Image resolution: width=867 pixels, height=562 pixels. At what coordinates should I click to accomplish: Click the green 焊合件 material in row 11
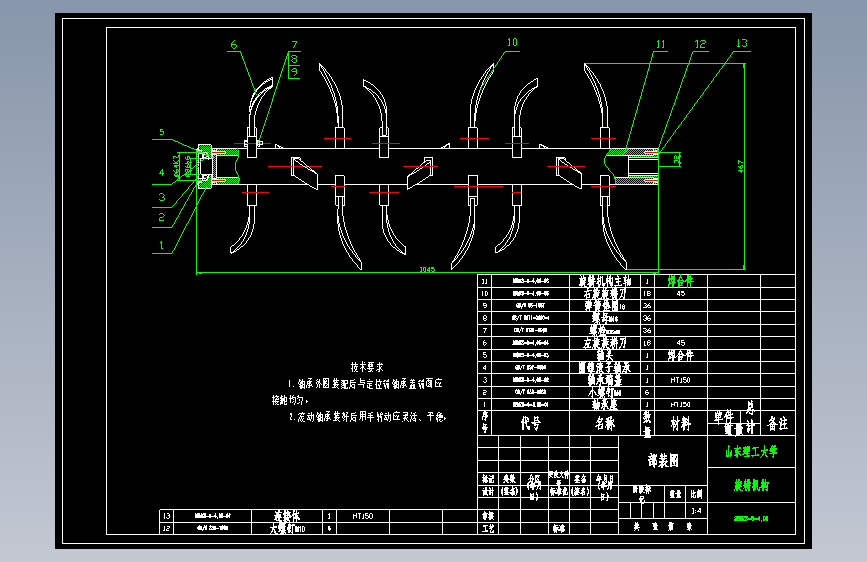(x=680, y=281)
